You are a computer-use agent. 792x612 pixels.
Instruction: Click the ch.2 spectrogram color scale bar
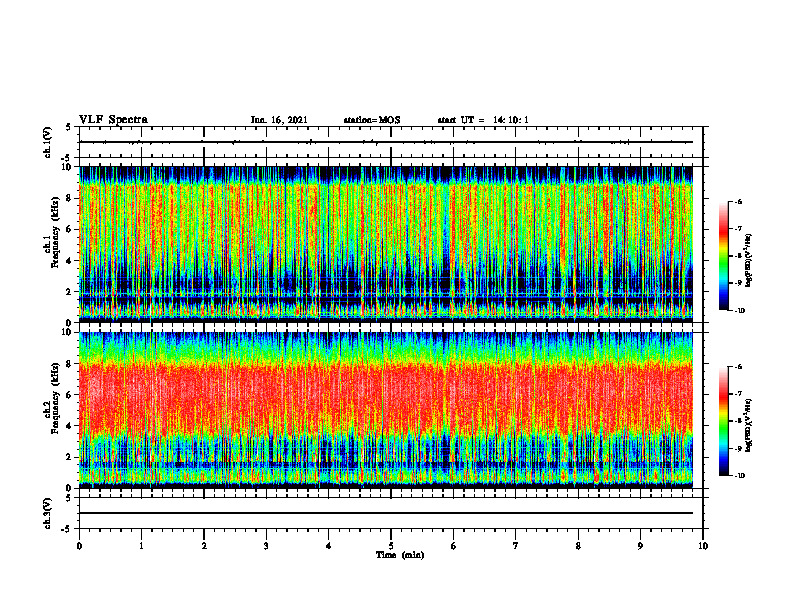723,421
